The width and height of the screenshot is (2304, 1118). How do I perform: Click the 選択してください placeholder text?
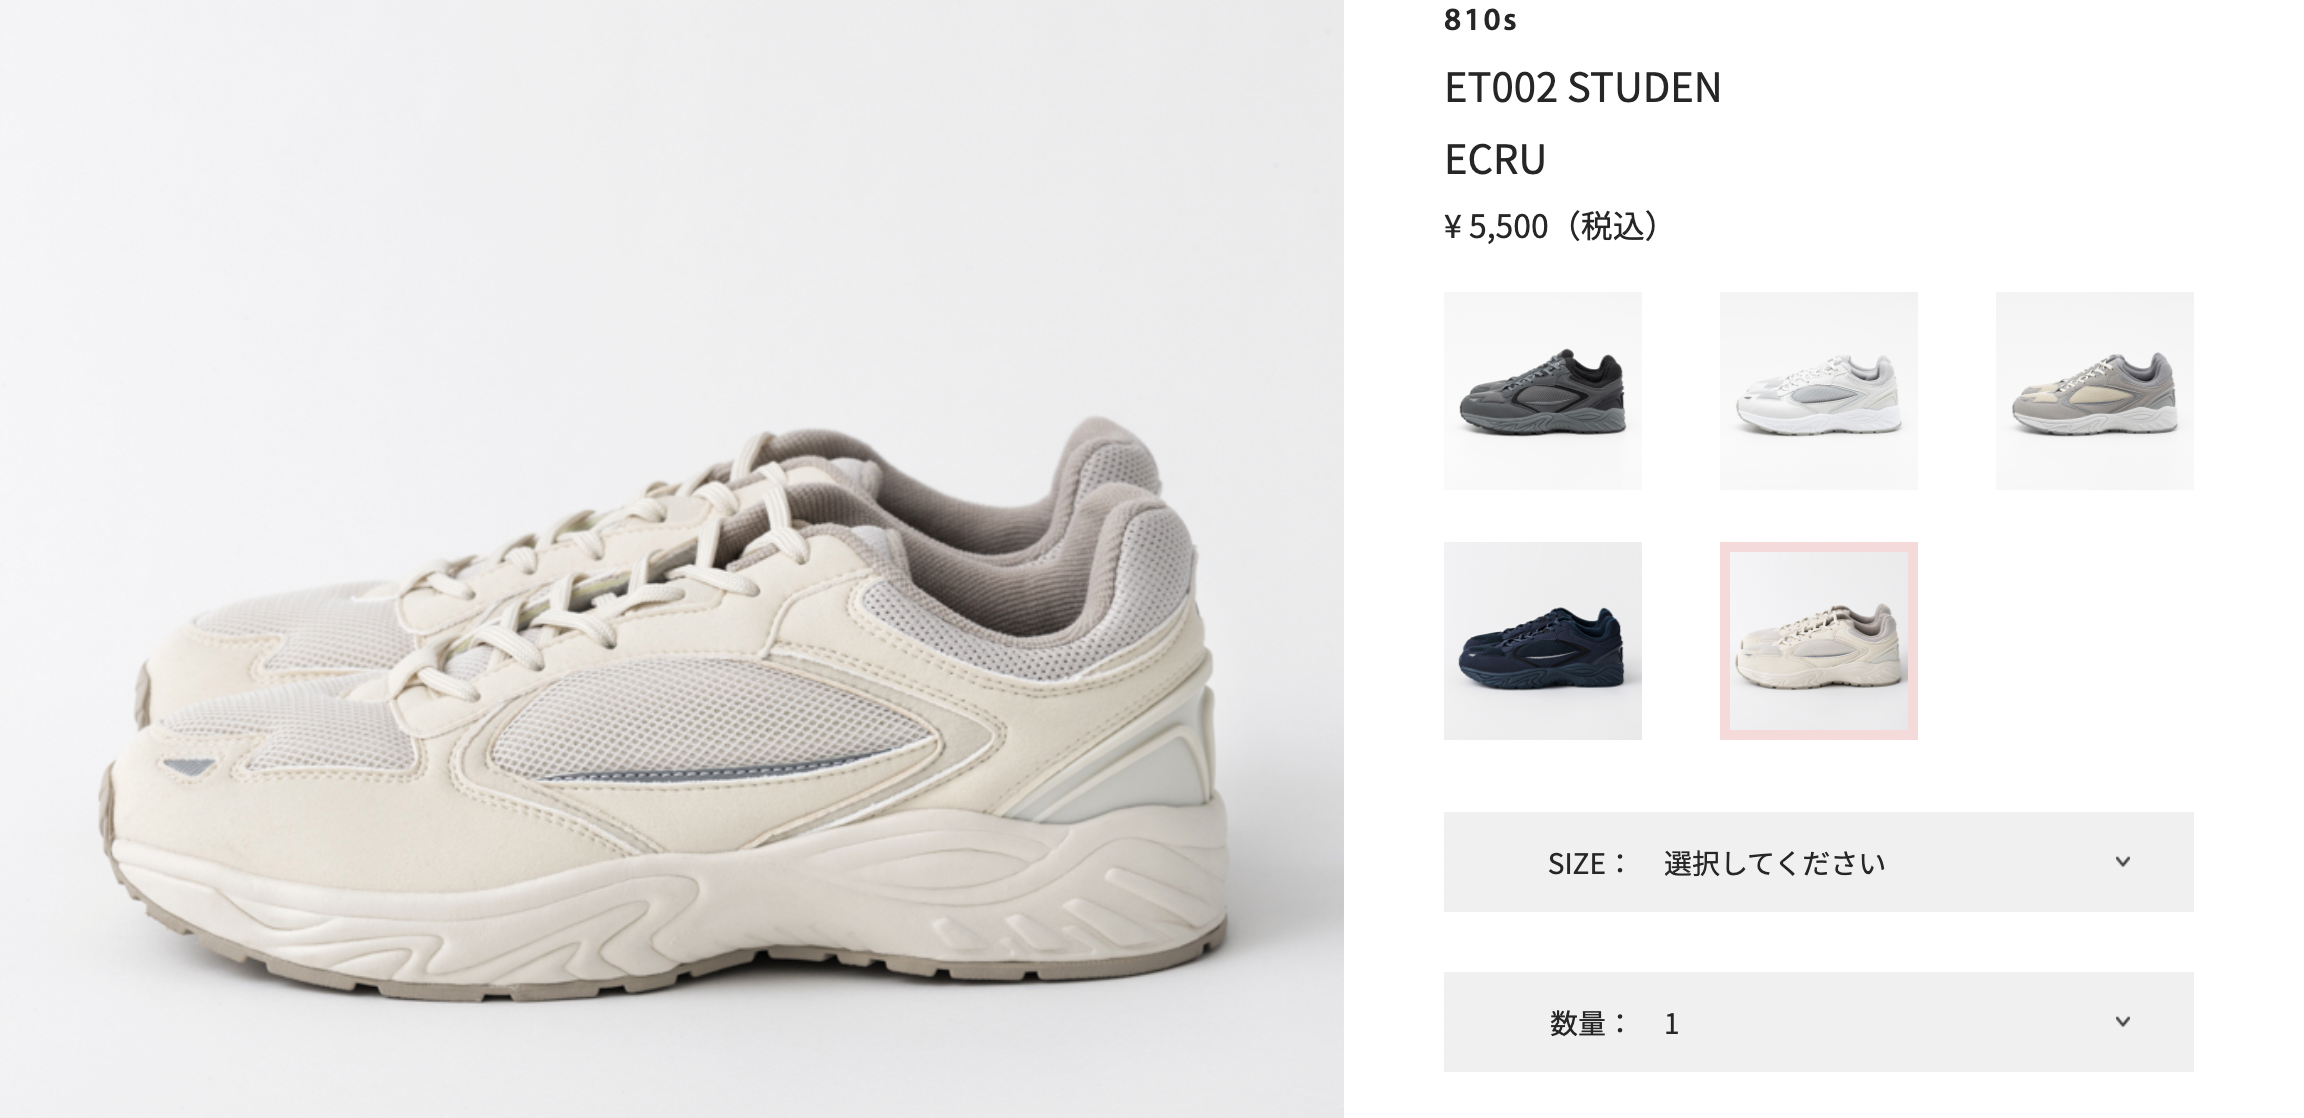pos(1774,863)
